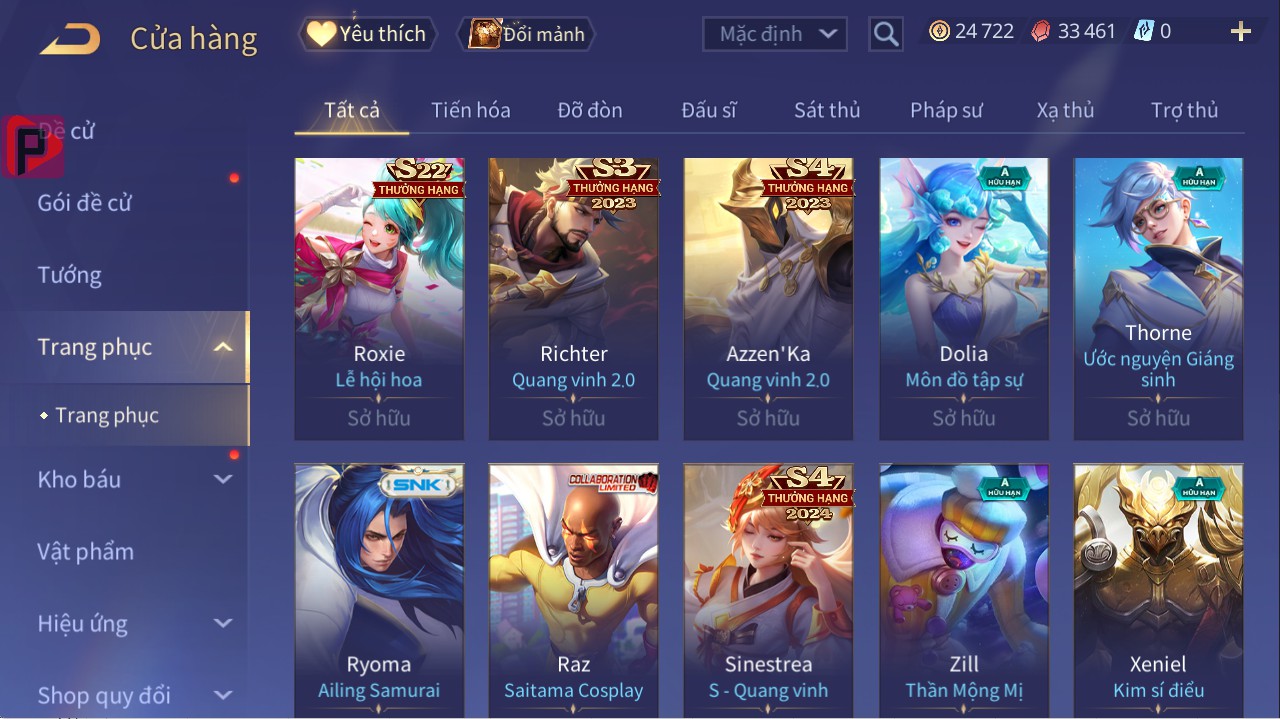The height and width of the screenshot is (719, 1280).
Task: Click the plus icon to add currency
Action: pyautogui.click(x=1241, y=32)
